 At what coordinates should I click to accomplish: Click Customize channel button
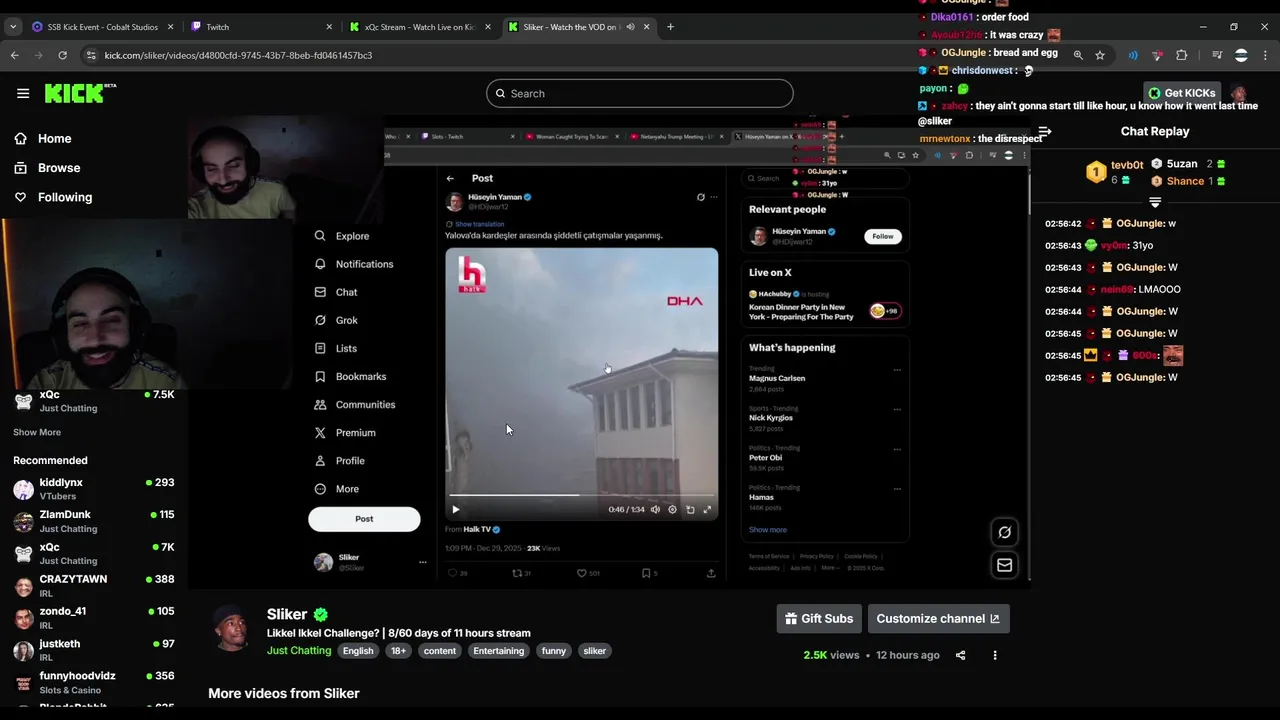938,618
